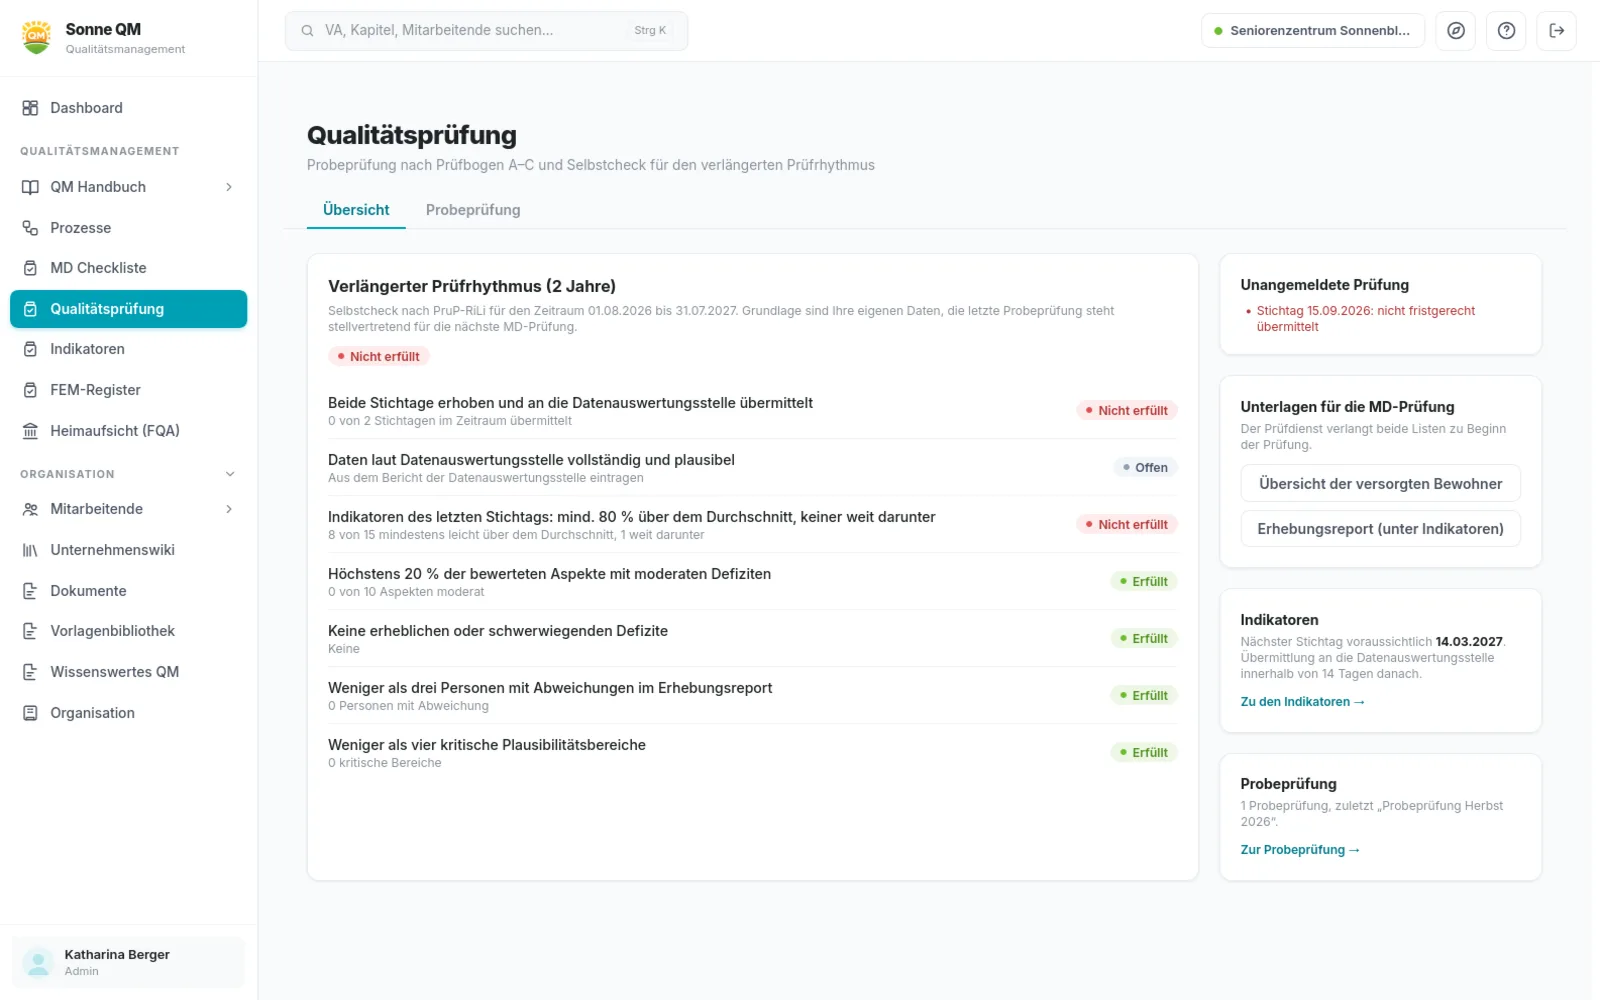This screenshot has height=1000, width=1600.
Task: Click the Vorlagenbibliothek file icon
Action: [x=30, y=631]
